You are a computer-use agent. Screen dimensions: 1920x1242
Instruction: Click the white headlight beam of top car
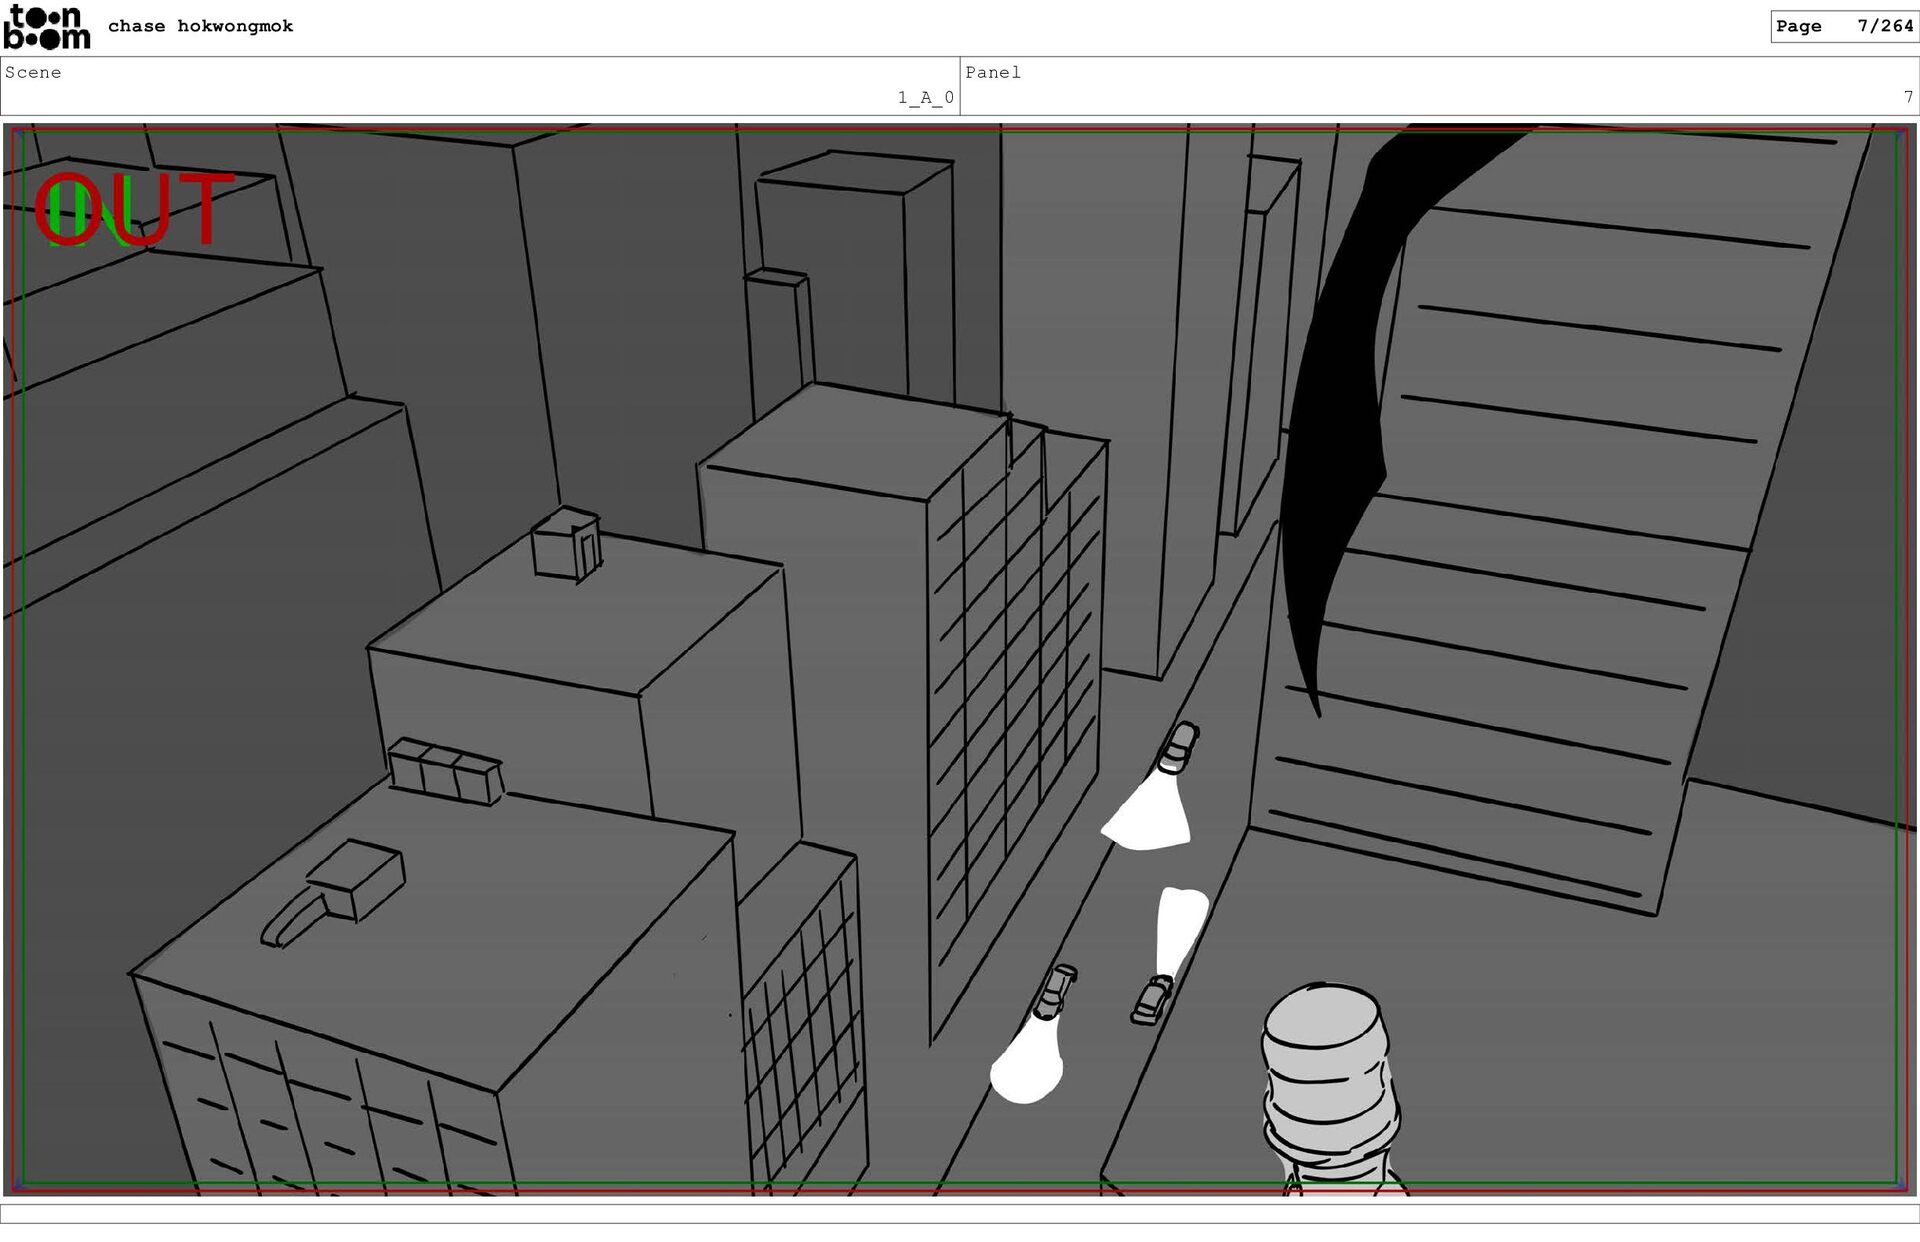(x=1150, y=815)
